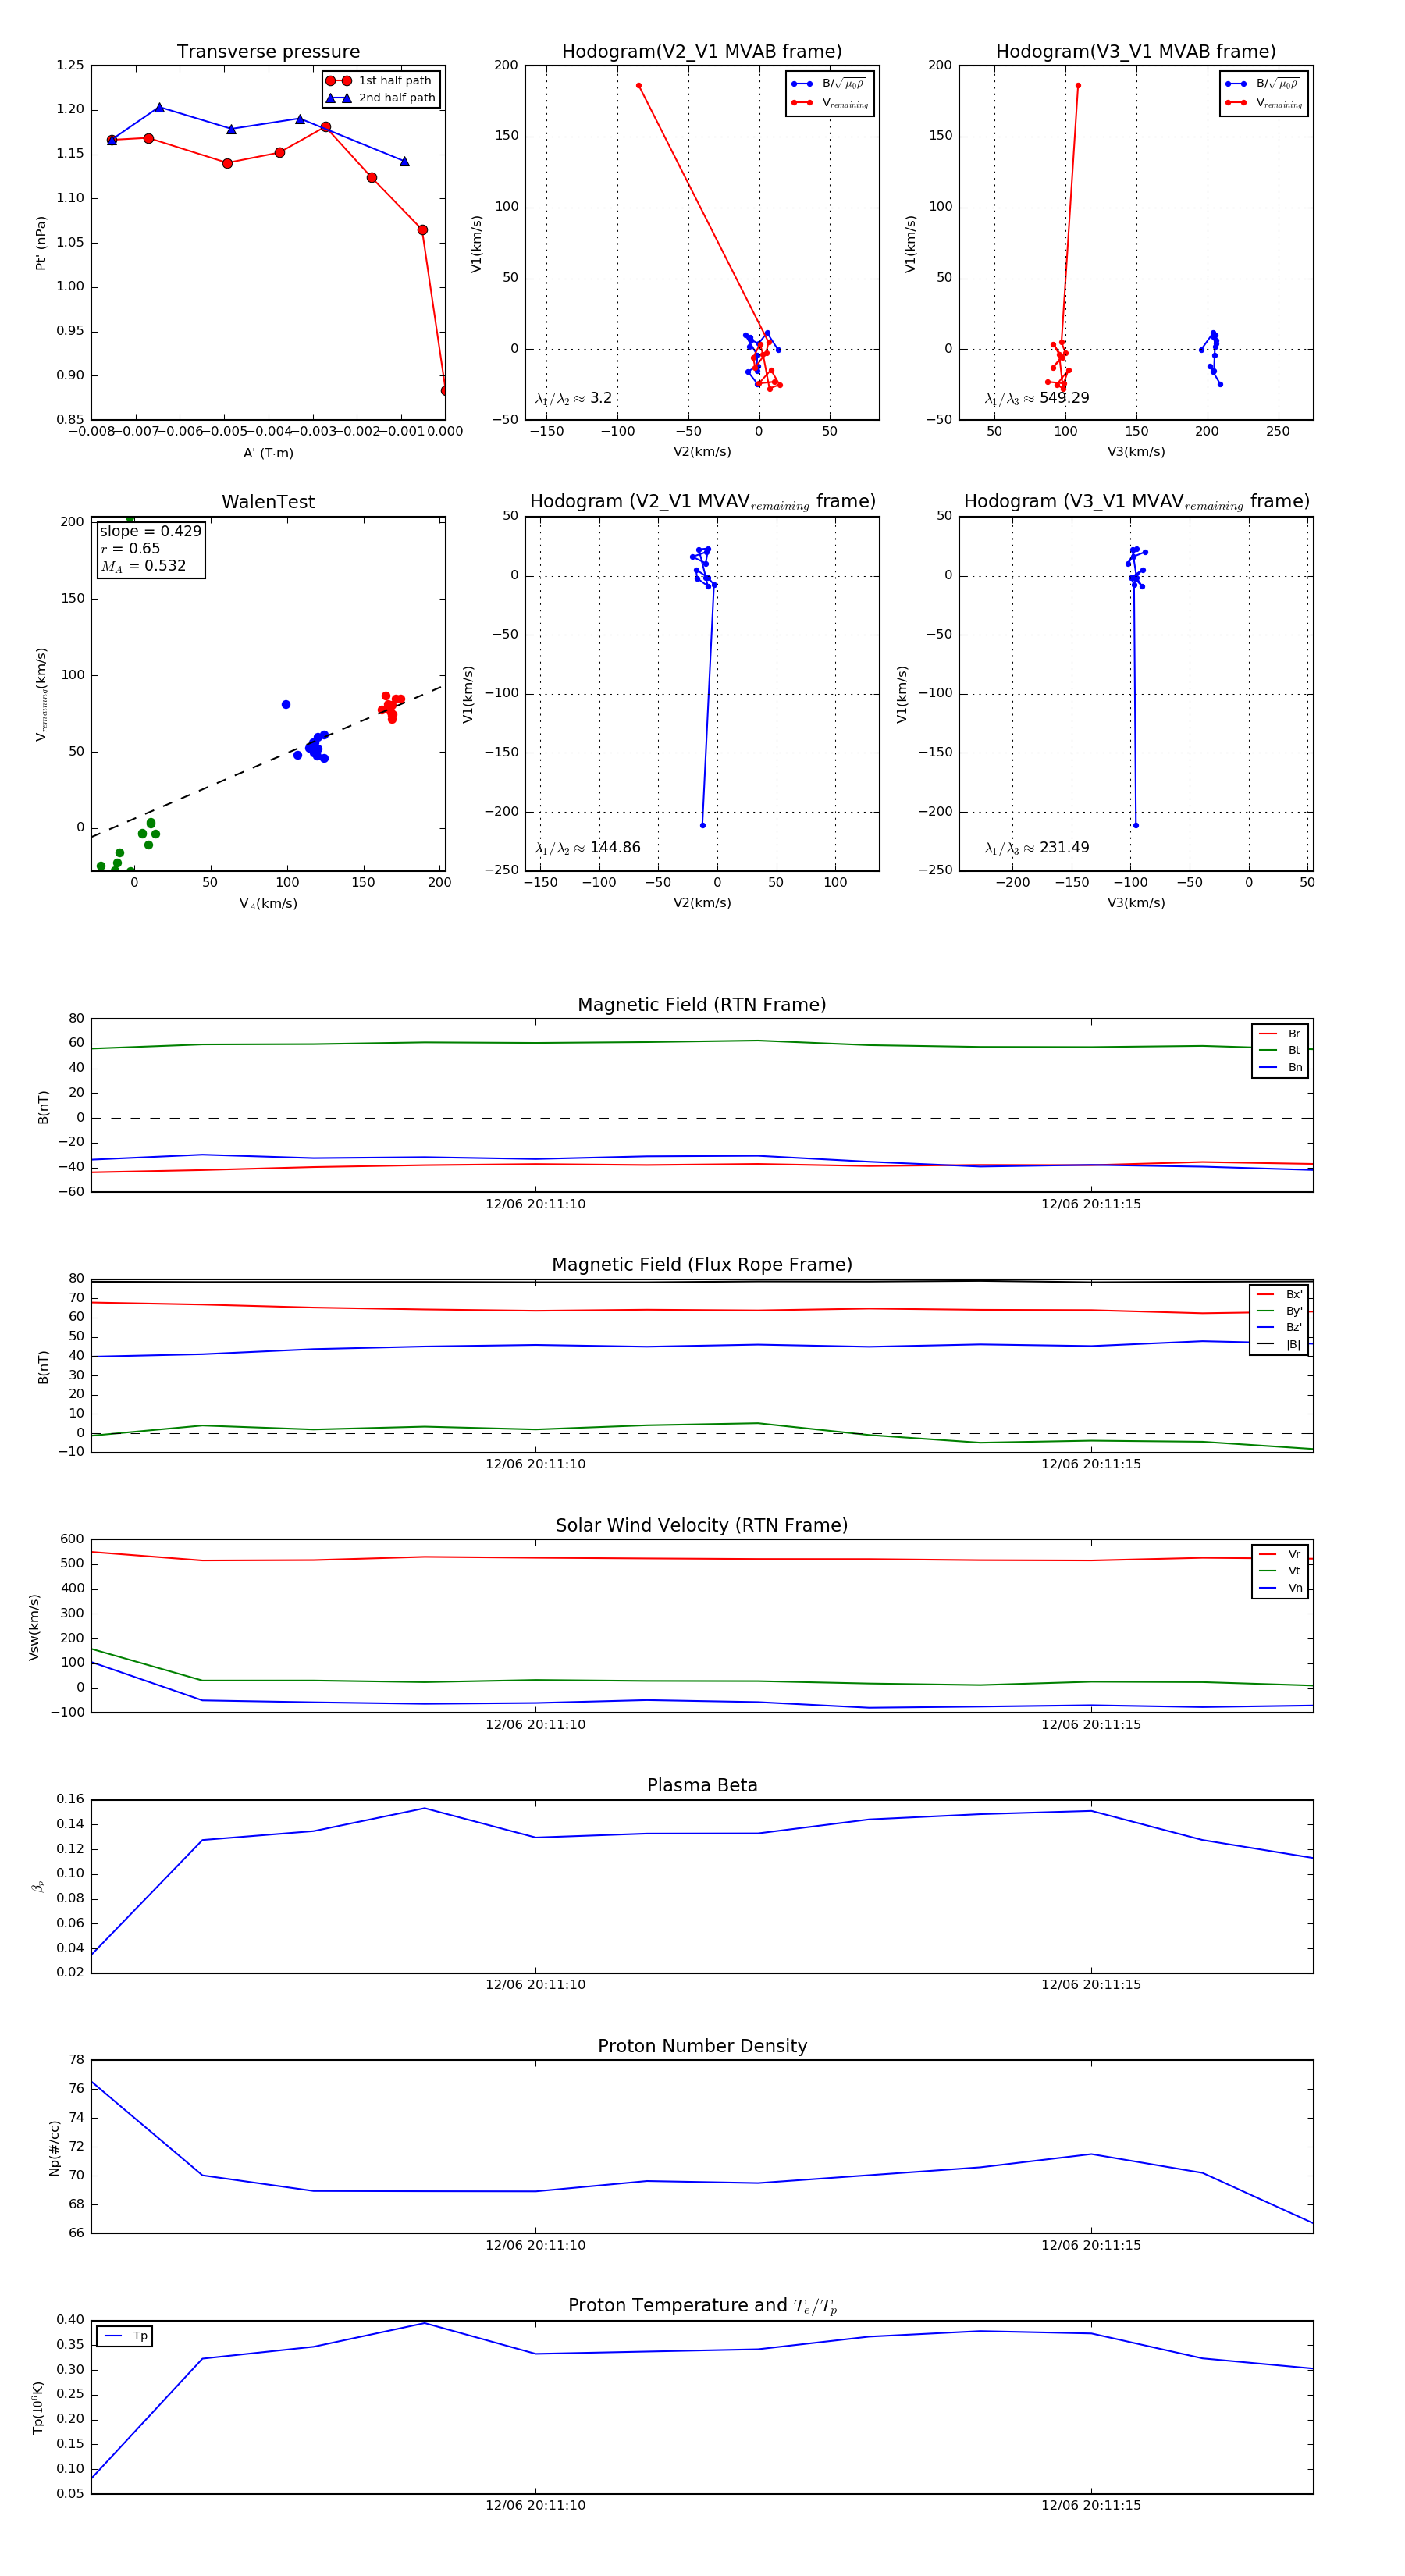Click the 'Transverse pressure' plot title
This screenshot has width=1405, height=2576.
click(268, 51)
